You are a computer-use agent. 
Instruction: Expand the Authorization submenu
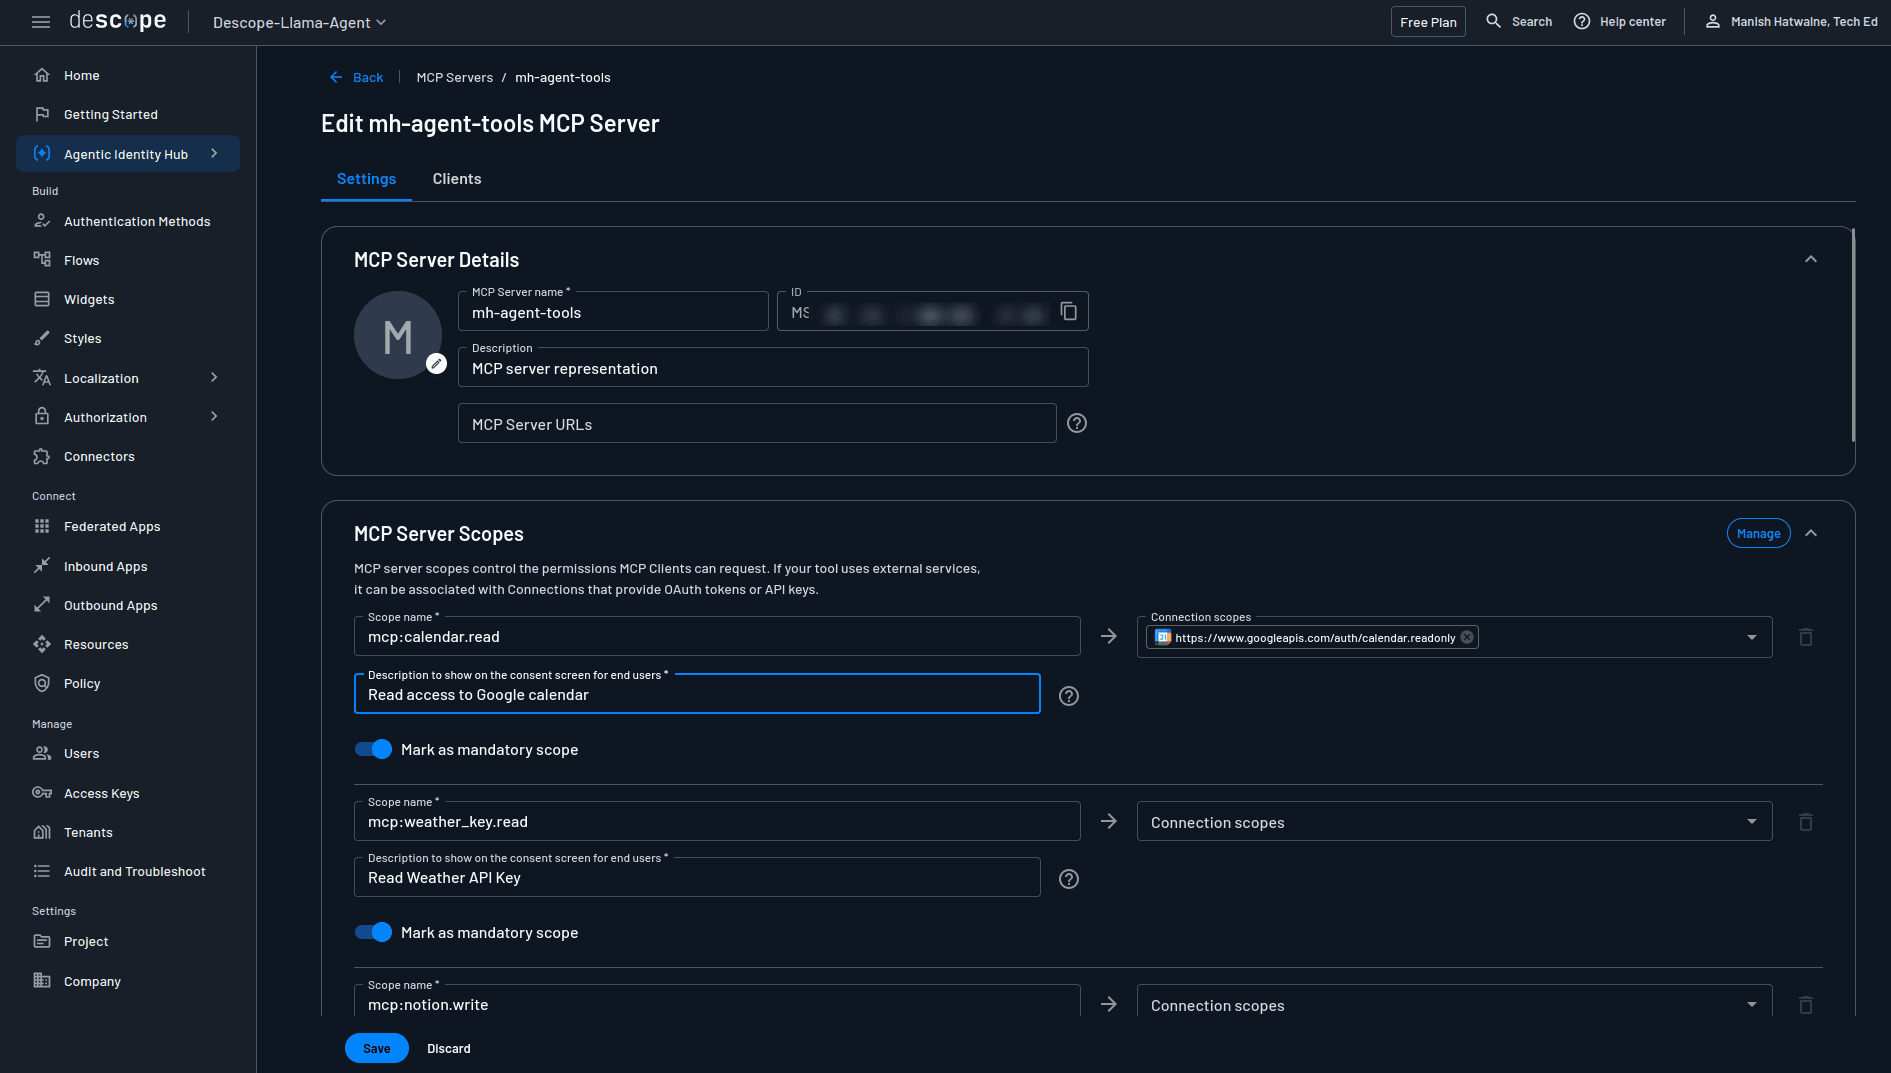[214, 416]
